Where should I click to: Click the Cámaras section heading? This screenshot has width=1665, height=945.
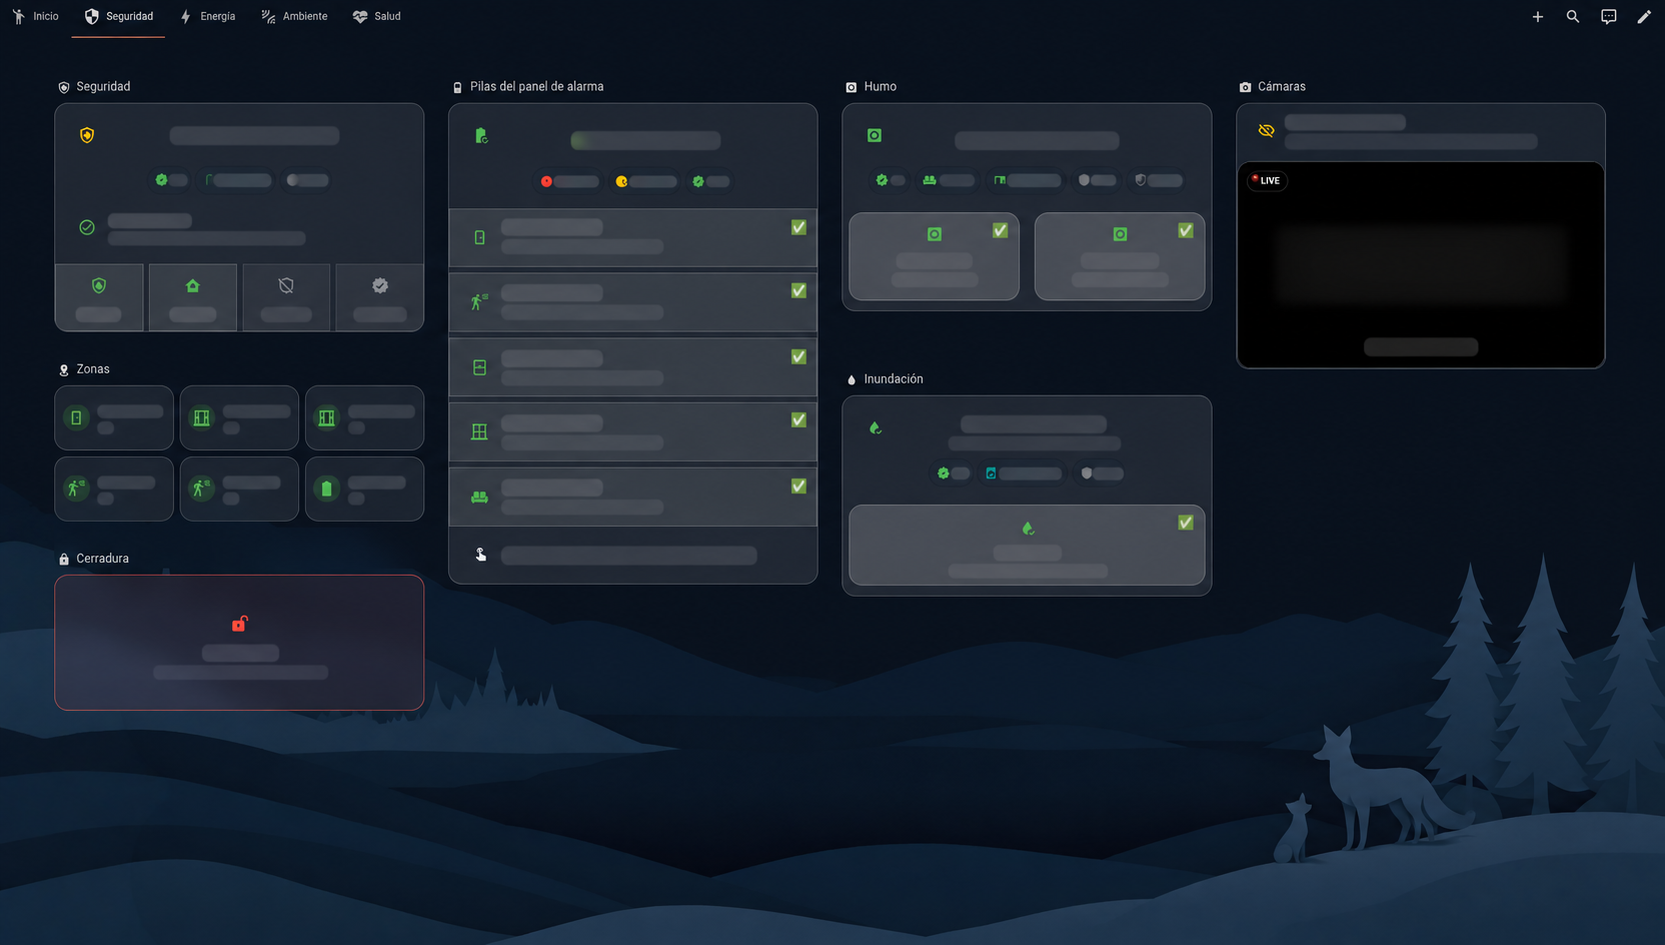point(1282,87)
